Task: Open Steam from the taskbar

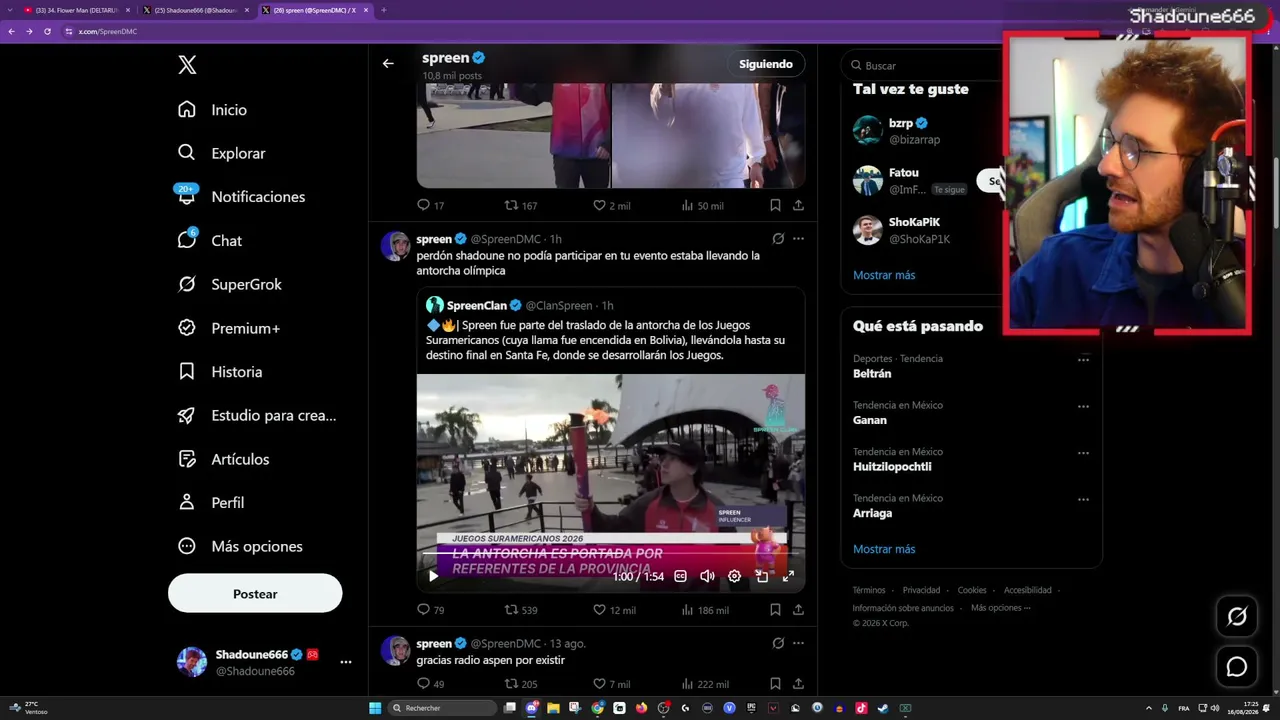Action: (883, 708)
